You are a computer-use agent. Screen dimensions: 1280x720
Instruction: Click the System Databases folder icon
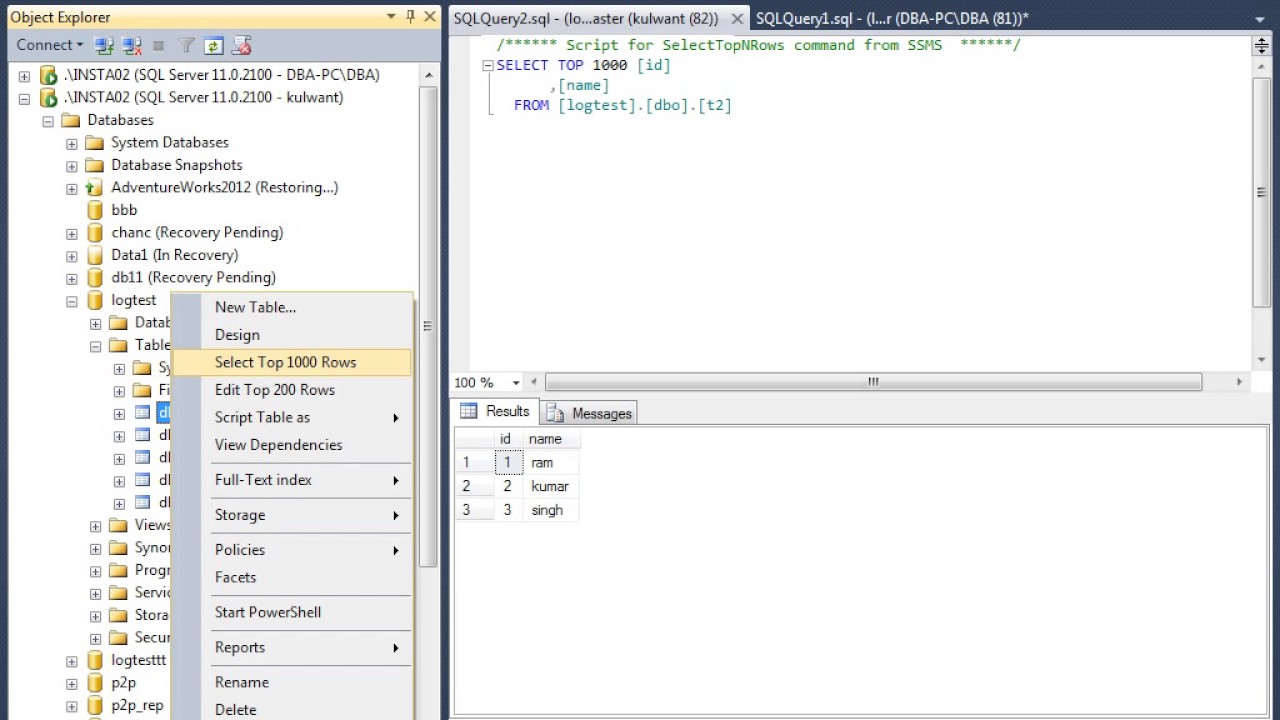pos(95,142)
